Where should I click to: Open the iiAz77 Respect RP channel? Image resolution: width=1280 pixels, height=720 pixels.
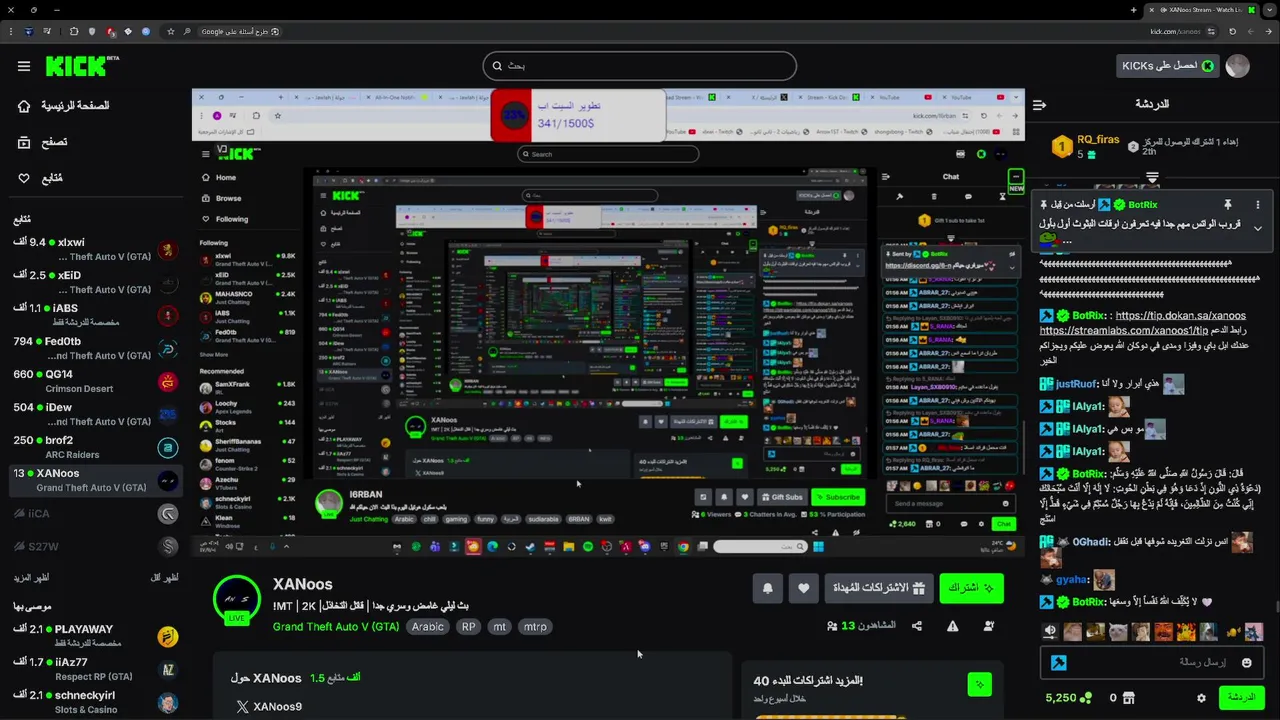tap(96, 669)
